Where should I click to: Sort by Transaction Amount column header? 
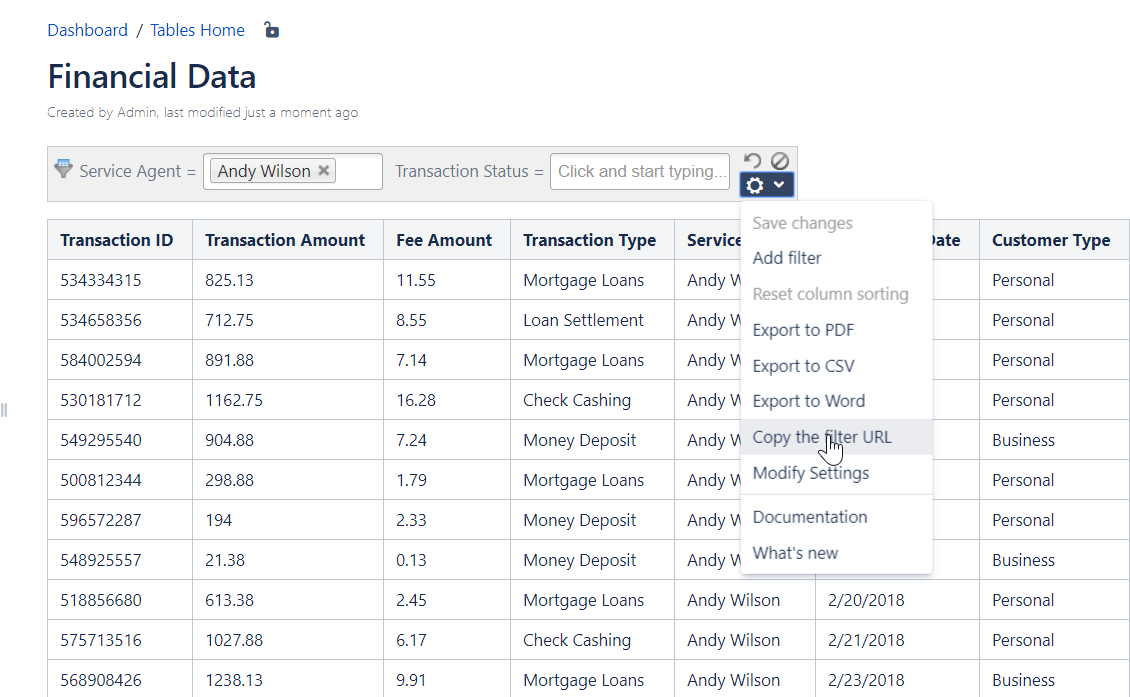(285, 240)
